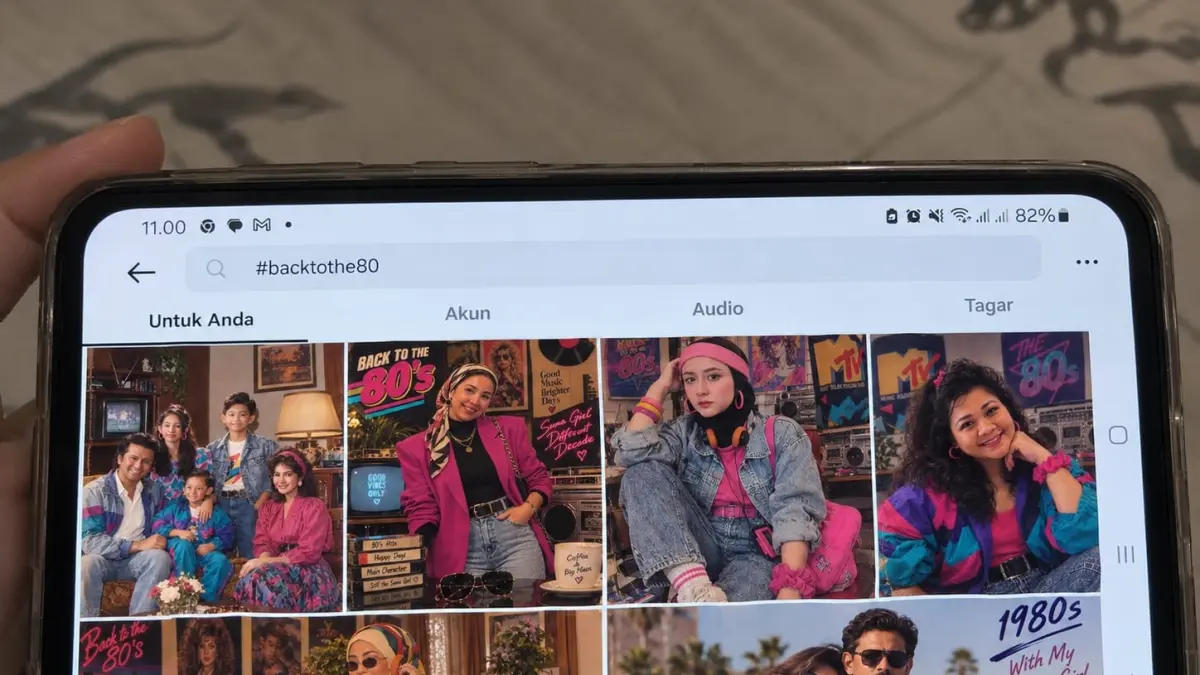Screen dimensions: 1200x675
Task: Tap the battery icon beside 82%
Action: click(1063, 215)
